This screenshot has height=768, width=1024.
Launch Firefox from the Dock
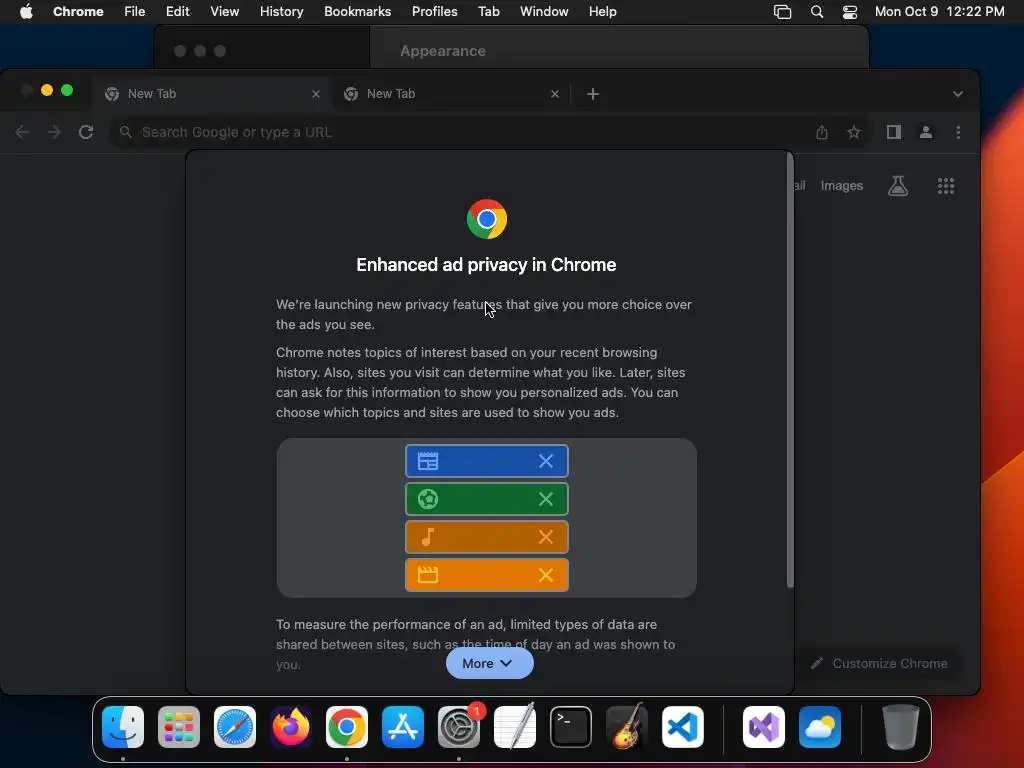tap(291, 727)
